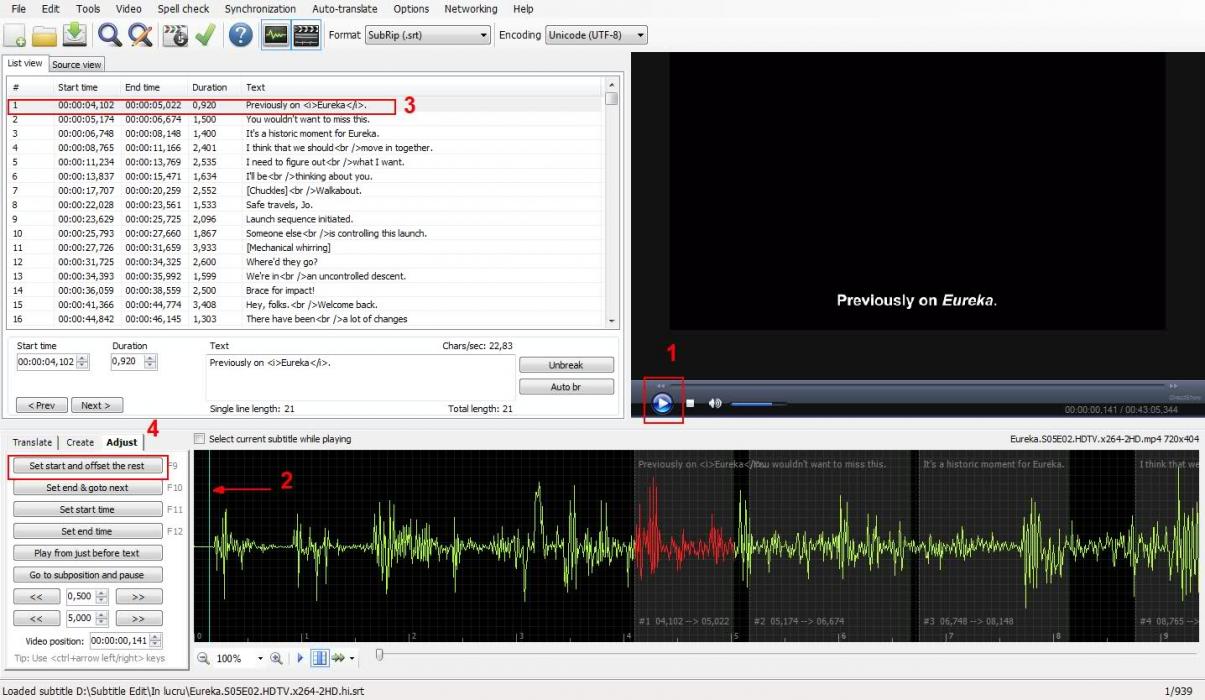Click Set start and offset the rest
Image resolution: width=1205 pixels, height=700 pixels.
point(87,466)
